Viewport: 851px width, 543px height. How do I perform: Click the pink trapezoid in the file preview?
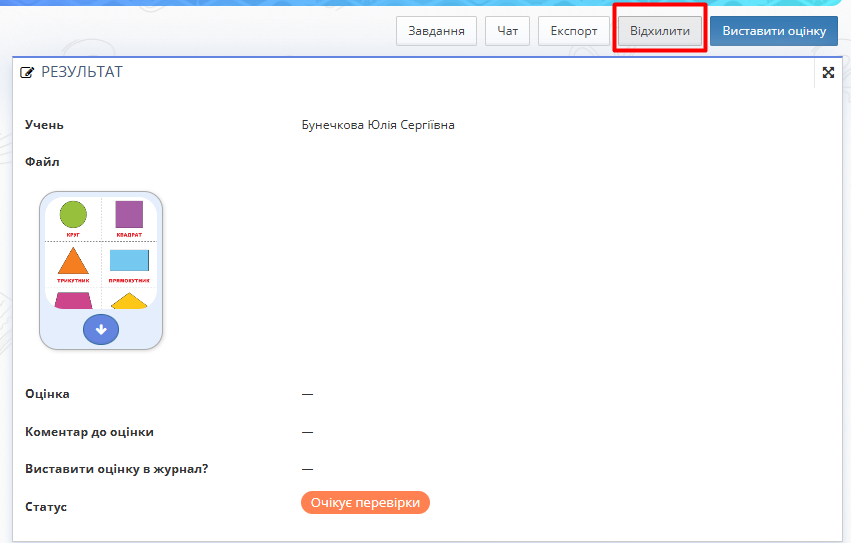pyautogui.click(x=73, y=301)
